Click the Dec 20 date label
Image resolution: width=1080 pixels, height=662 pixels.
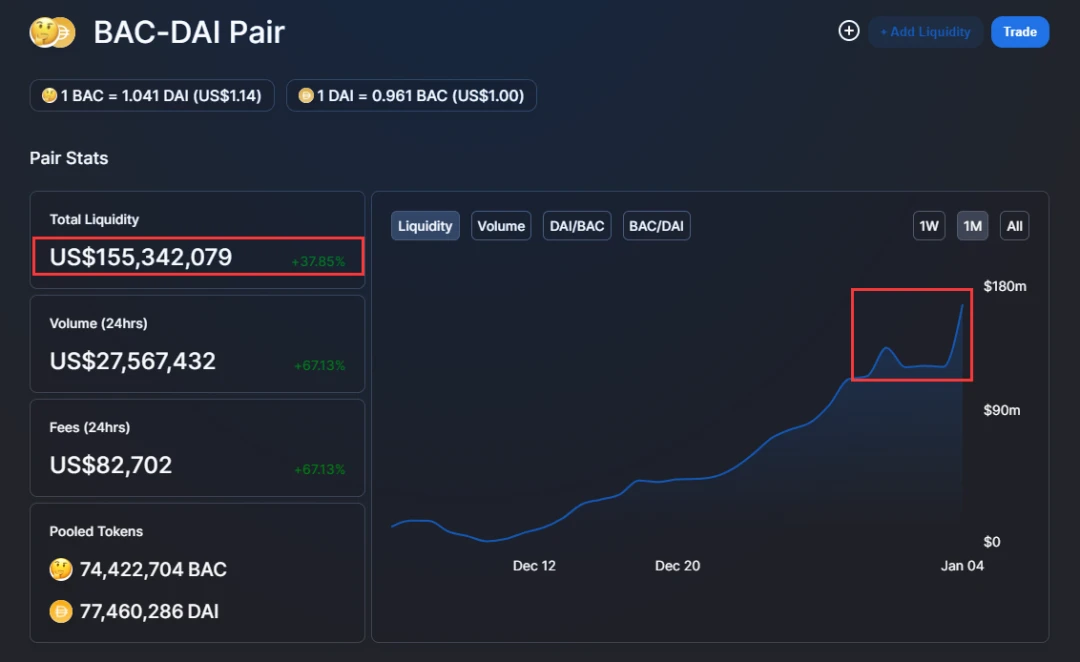click(x=677, y=566)
